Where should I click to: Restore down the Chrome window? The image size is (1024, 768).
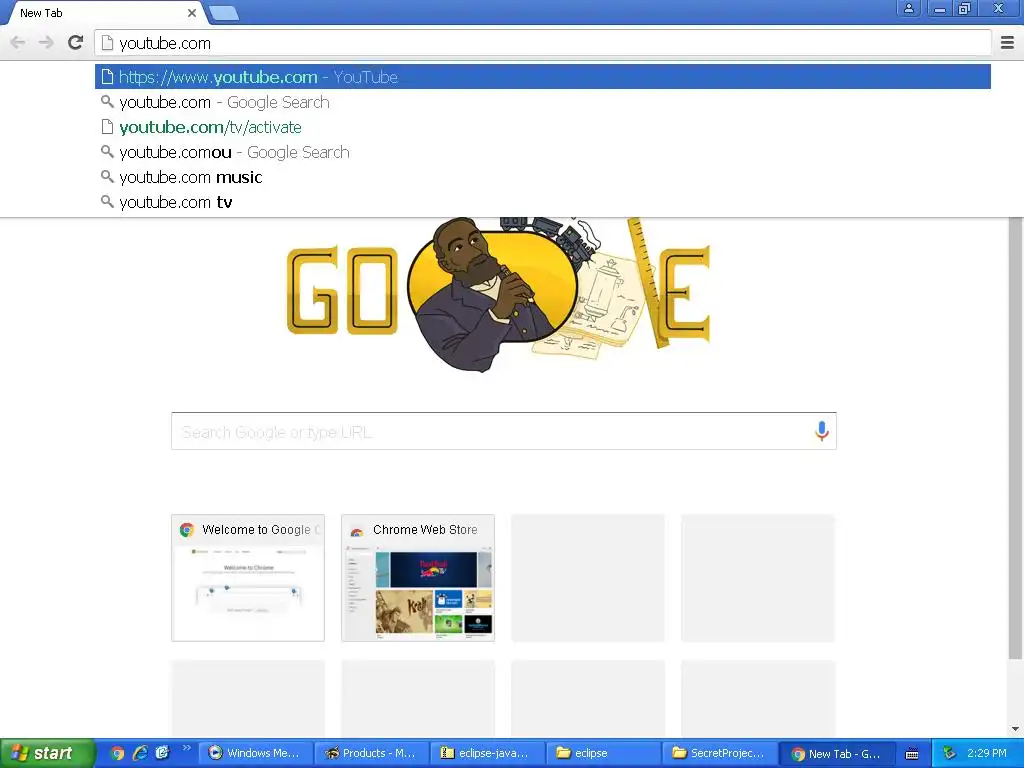965,8
